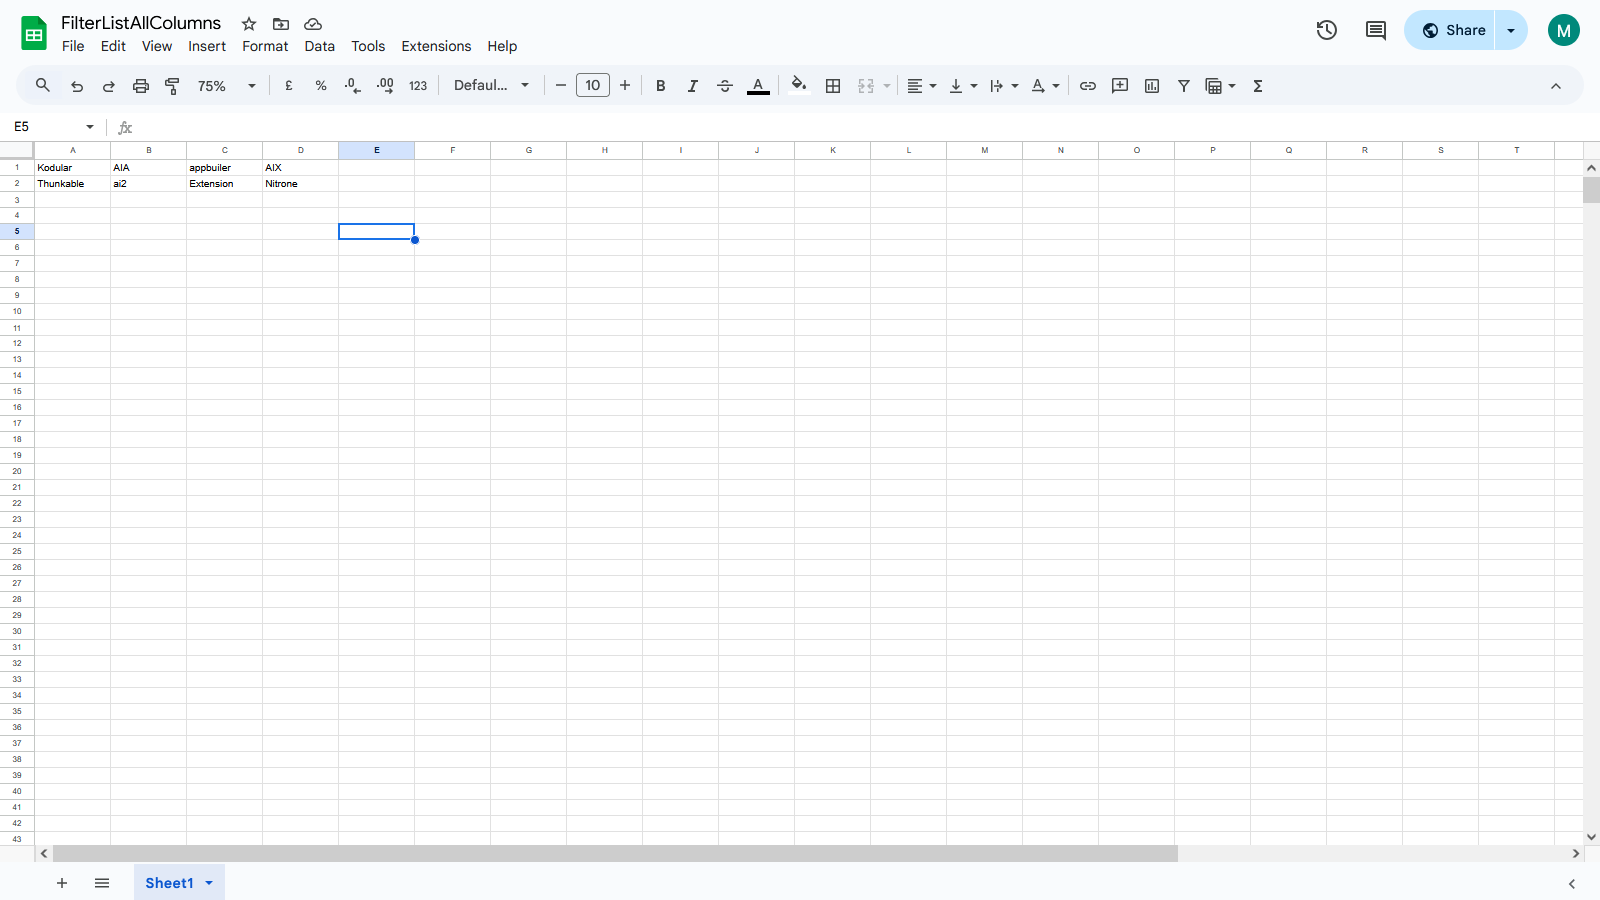
Task: Undo the last action
Action: pyautogui.click(x=77, y=86)
